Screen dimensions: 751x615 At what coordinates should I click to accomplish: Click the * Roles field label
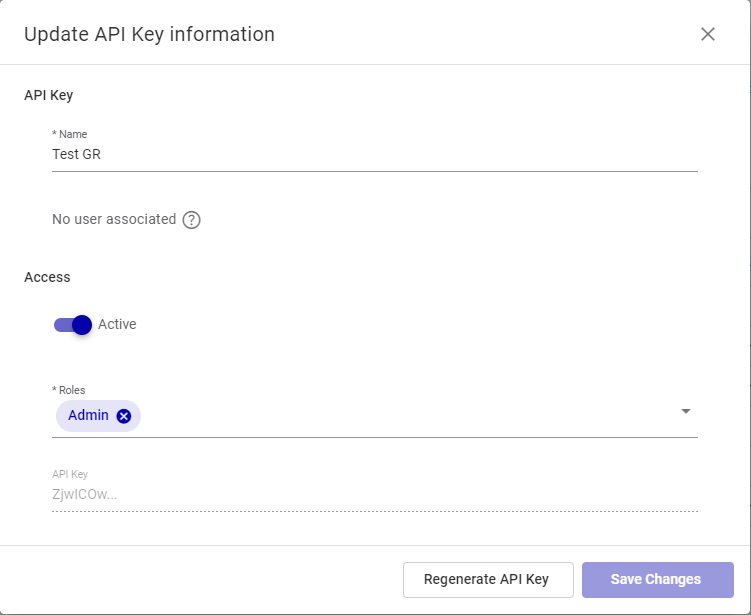(69, 390)
